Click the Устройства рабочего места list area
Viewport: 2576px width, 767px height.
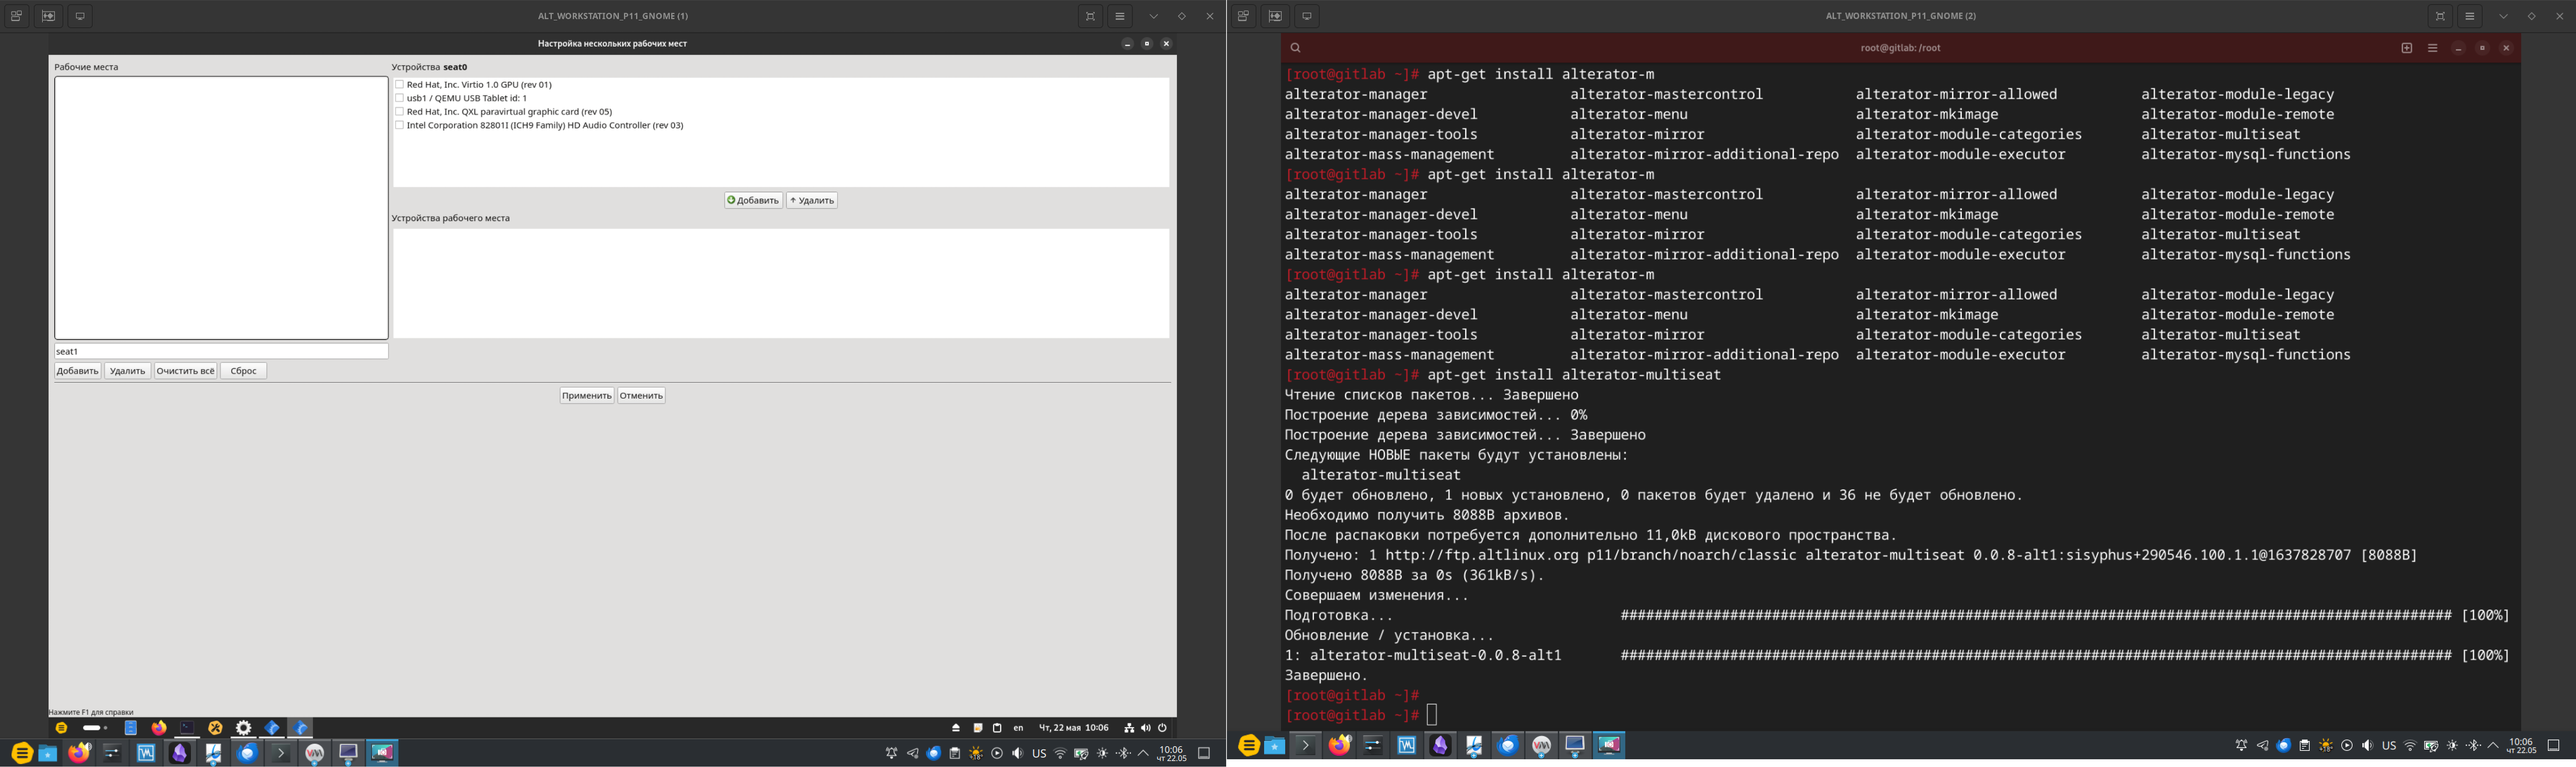[x=781, y=283]
